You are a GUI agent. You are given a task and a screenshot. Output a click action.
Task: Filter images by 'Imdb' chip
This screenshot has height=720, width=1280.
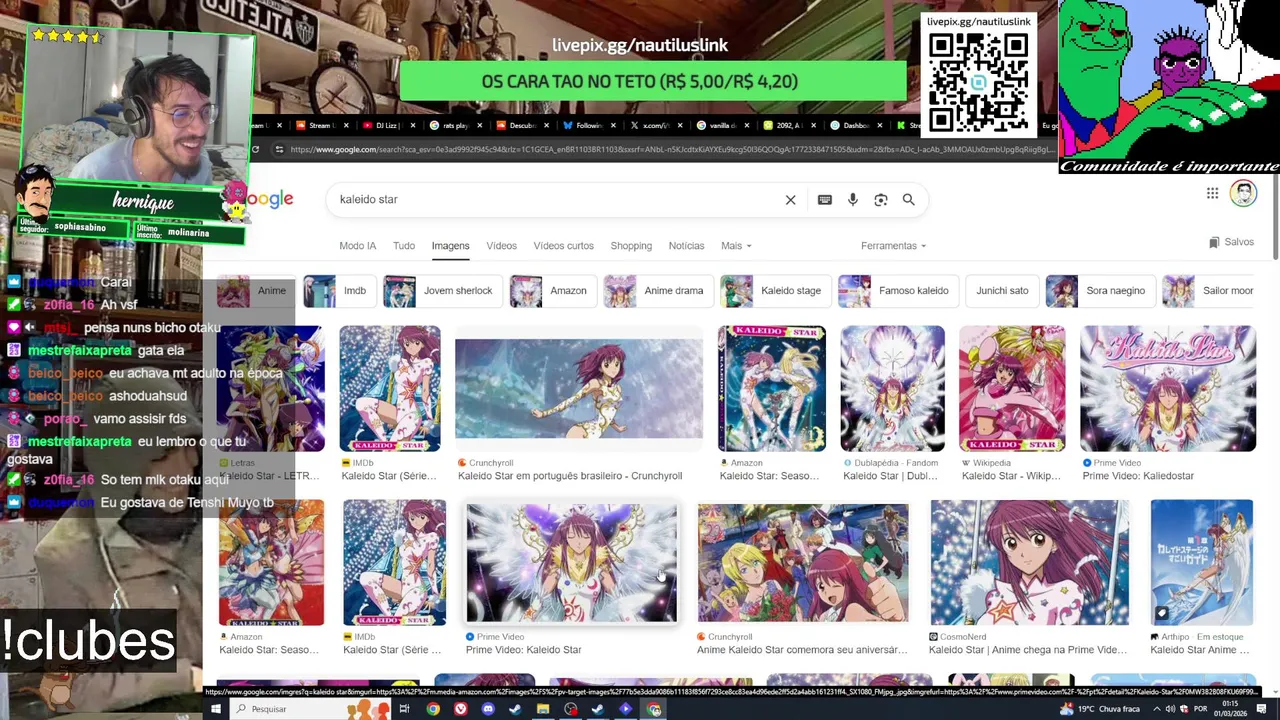click(x=340, y=291)
